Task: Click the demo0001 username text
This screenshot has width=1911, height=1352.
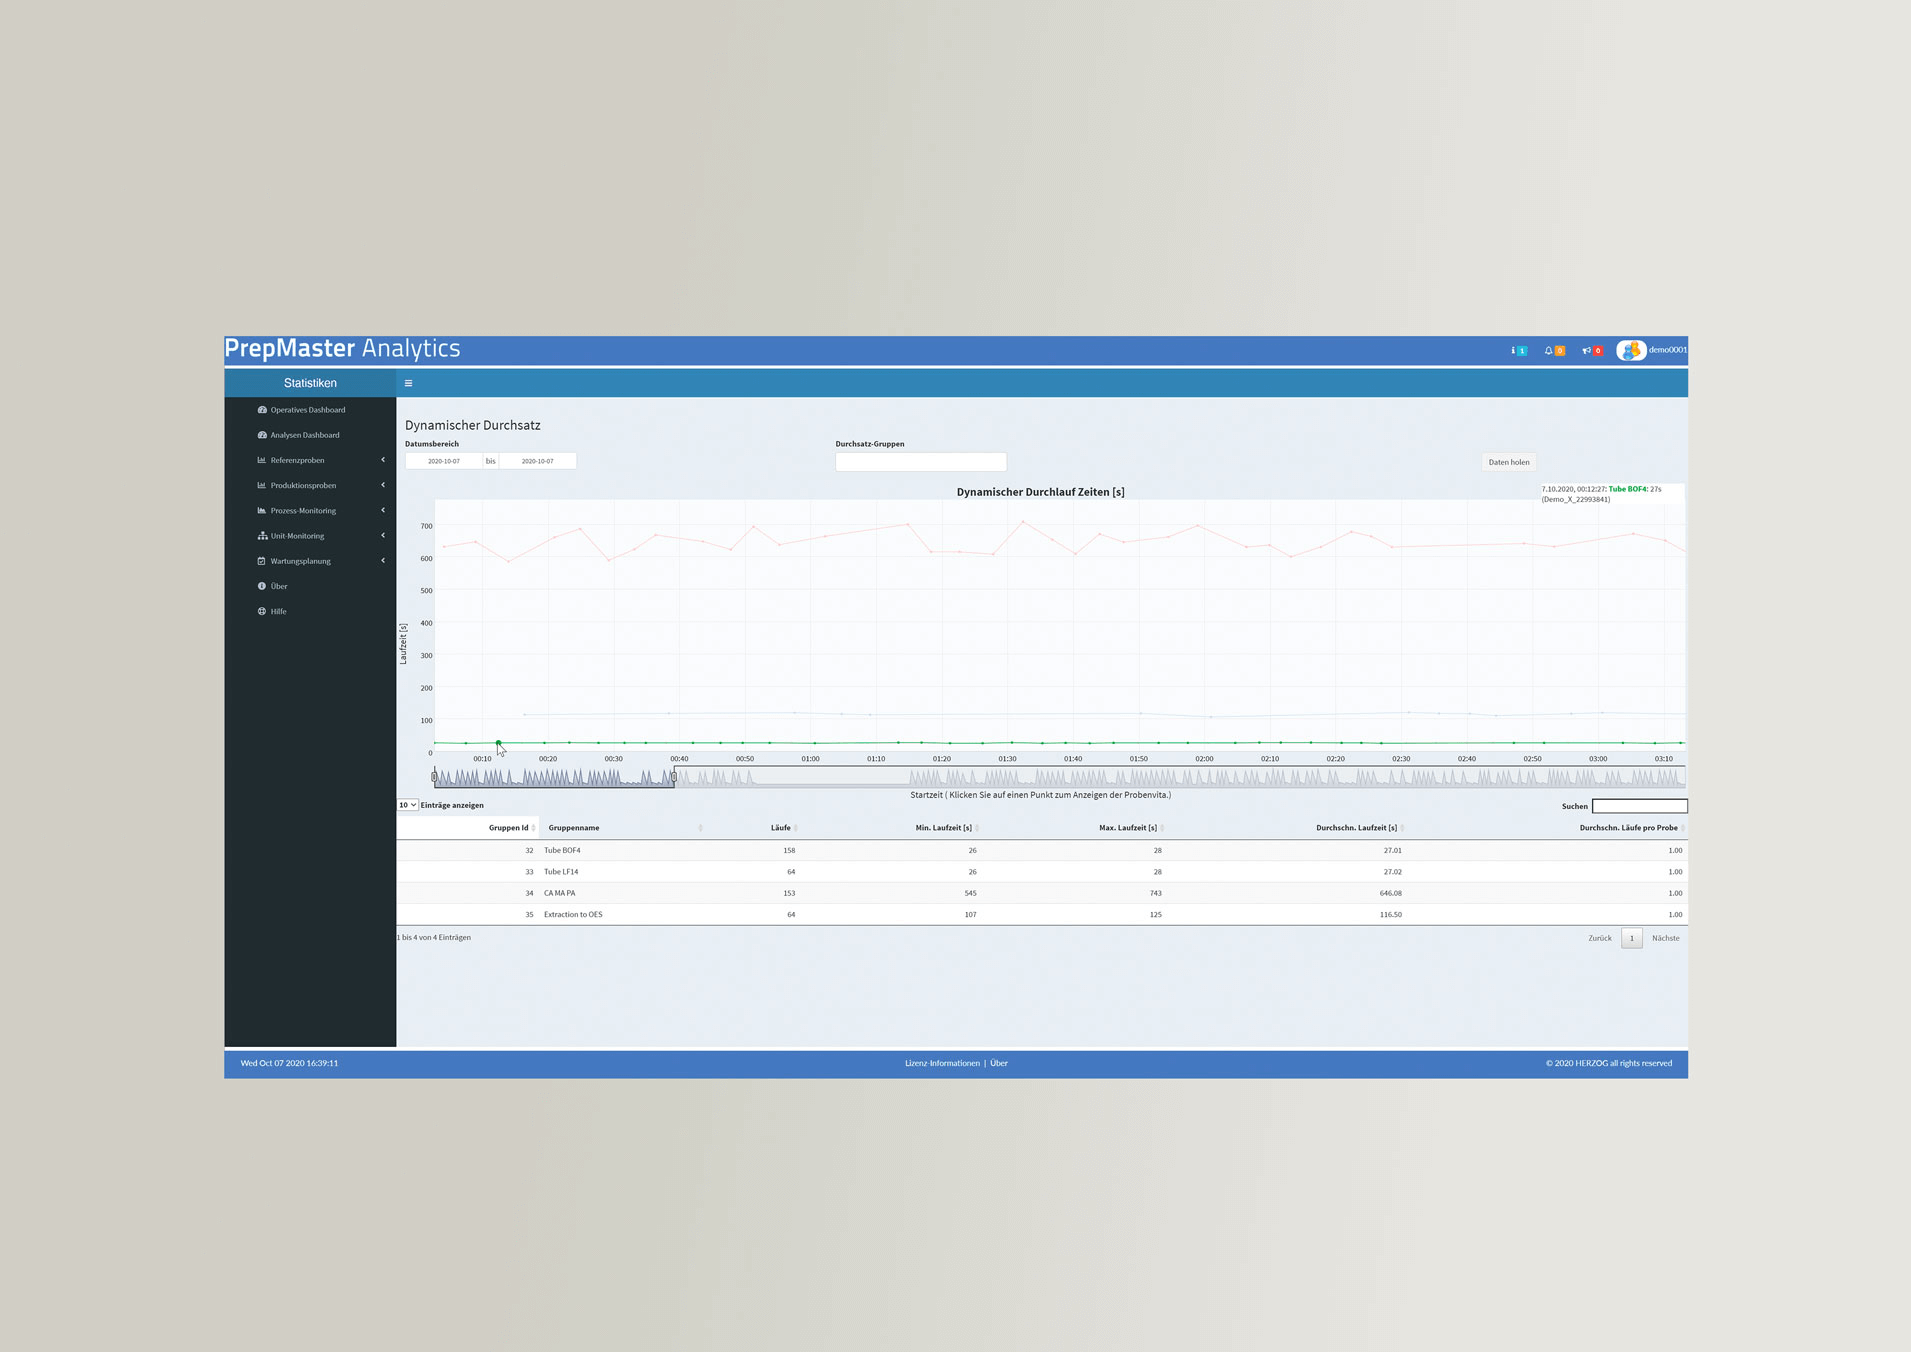Action: point(1667,350)
